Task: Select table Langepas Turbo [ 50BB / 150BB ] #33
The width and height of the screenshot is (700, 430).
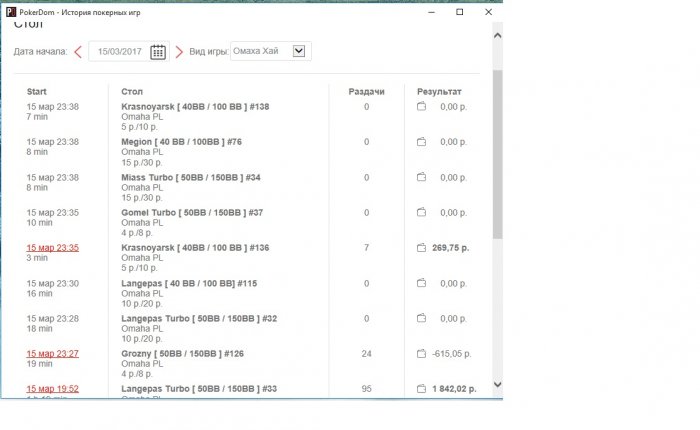Action: click(199, 389)
